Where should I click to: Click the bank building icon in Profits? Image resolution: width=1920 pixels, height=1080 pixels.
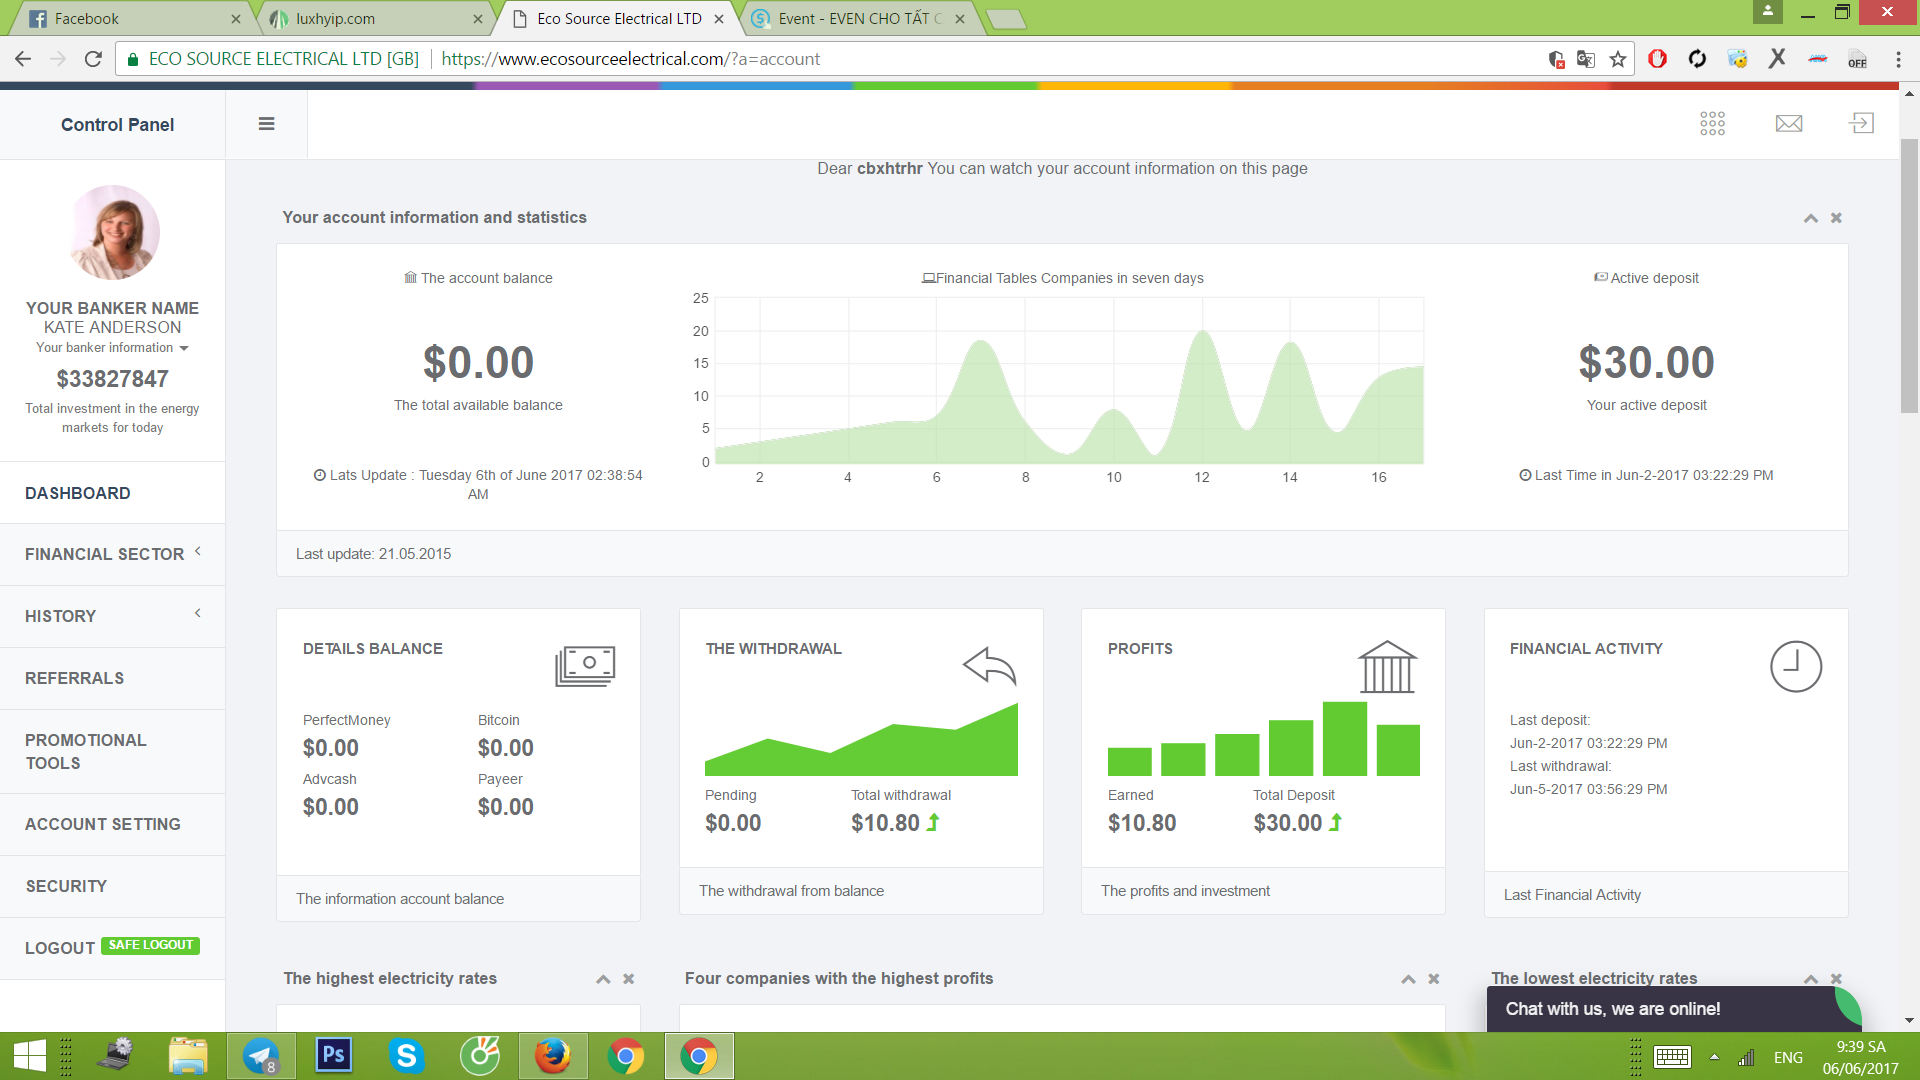click(1387, 667)
